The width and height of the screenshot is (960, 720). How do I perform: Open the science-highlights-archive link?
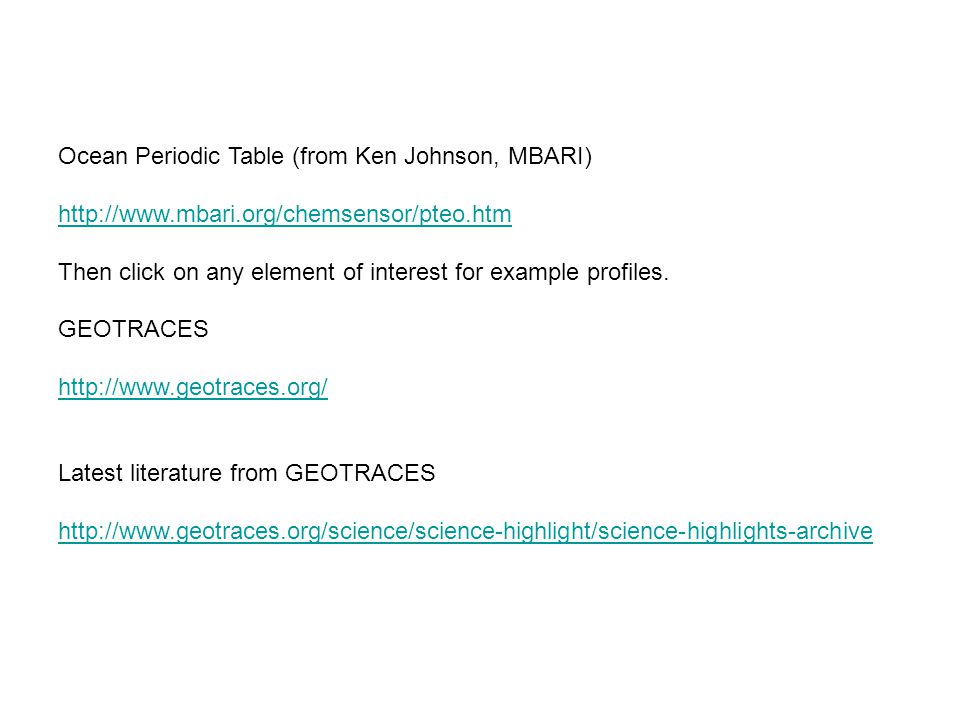coord(465,531)
